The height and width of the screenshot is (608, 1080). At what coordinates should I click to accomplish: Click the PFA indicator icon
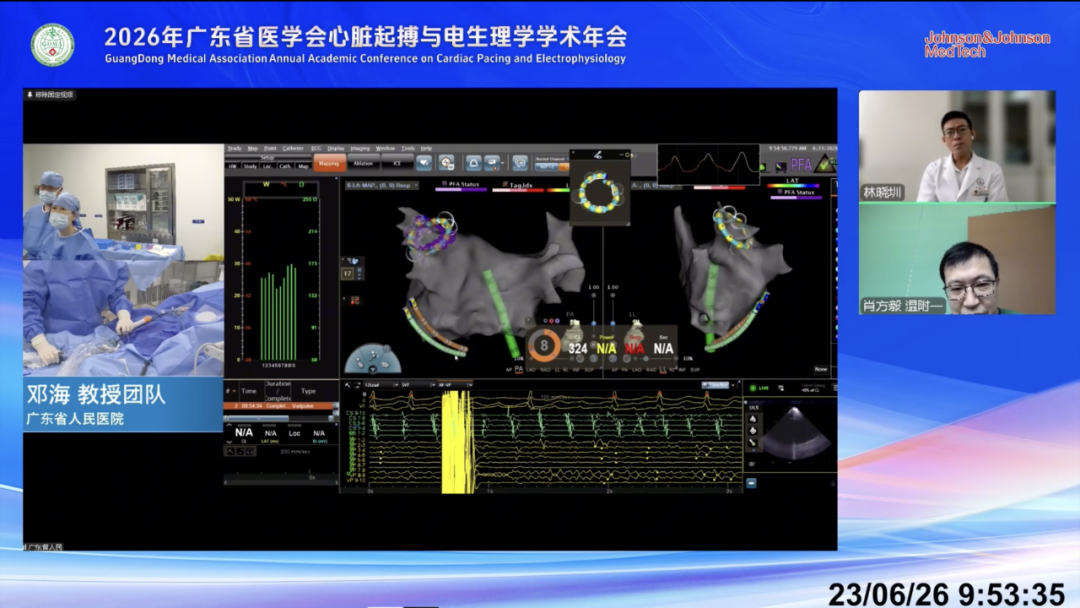pyautogui.click(x=801, y=164)
